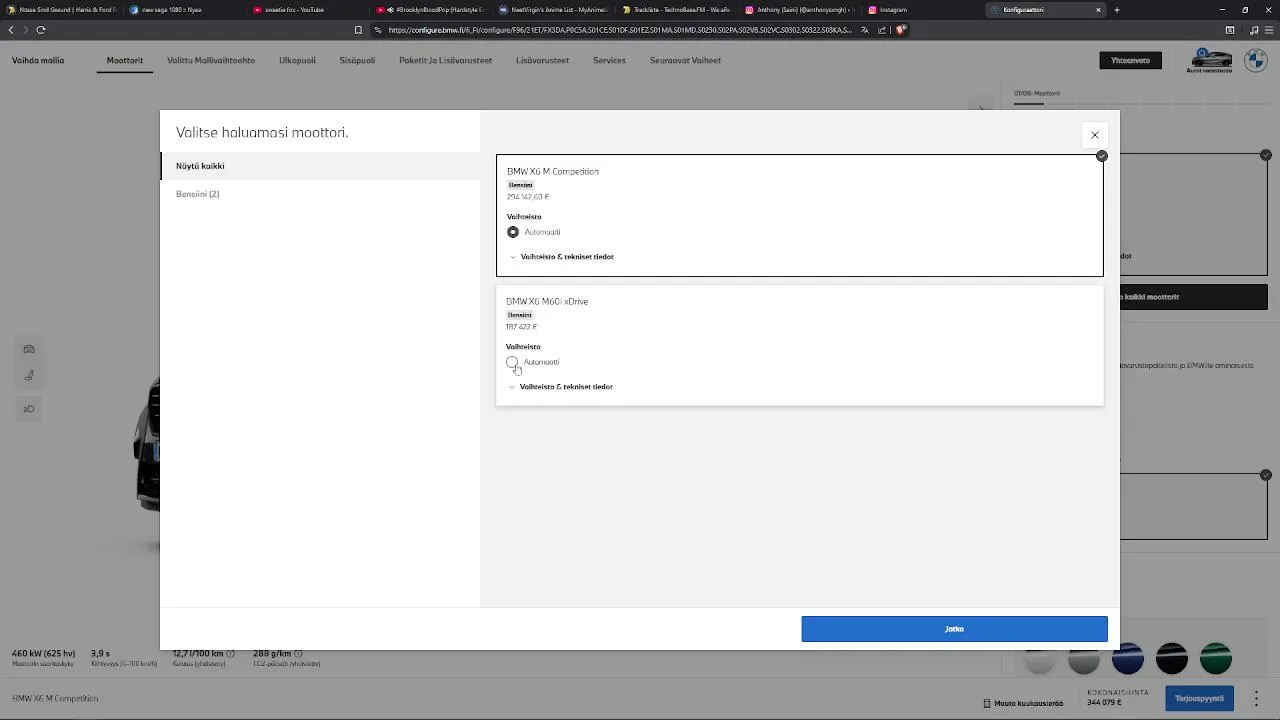This screenshot has height=720, width=1280.
Task: Open the Lisävarusteet navigation item
Action: [542, 60]
